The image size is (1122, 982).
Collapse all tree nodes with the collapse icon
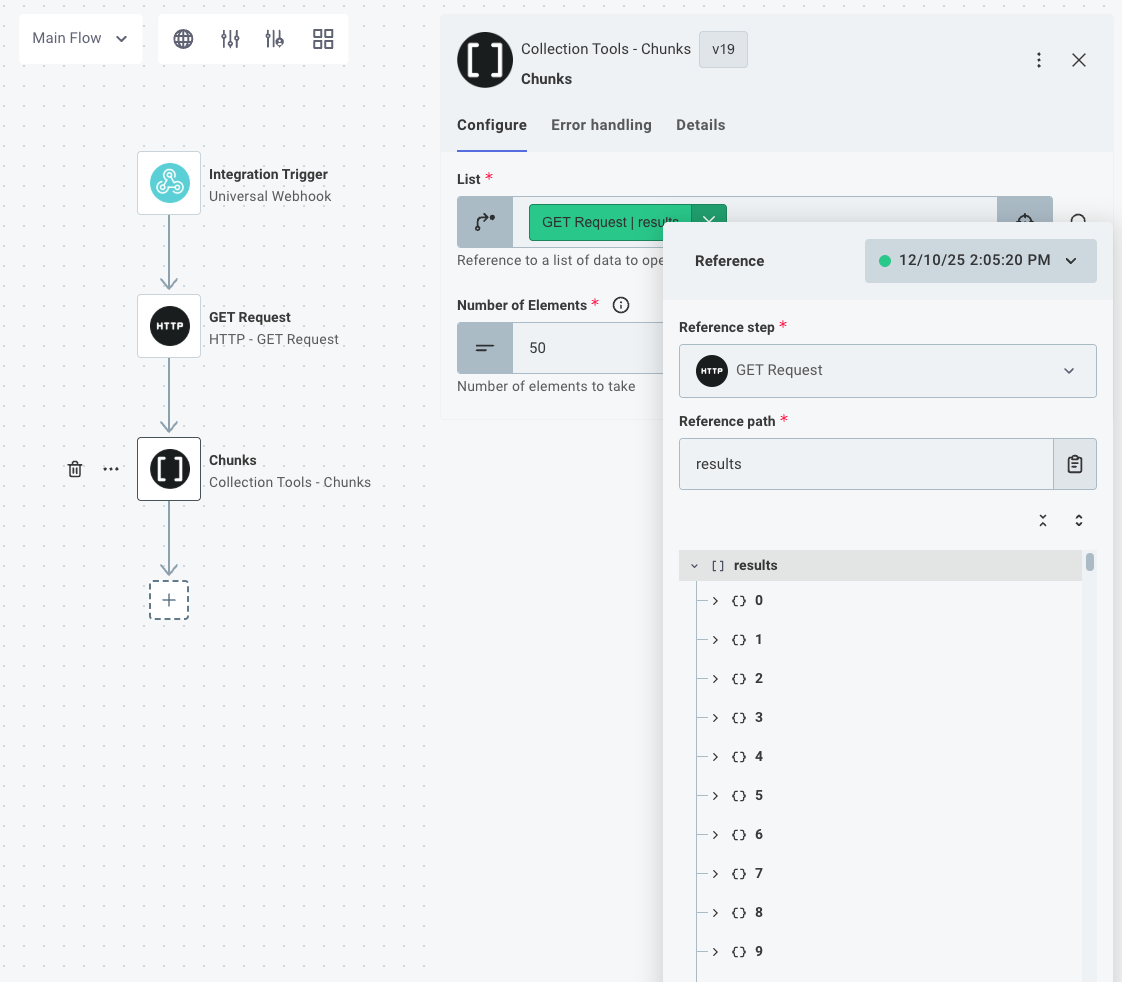(x=1042, y=520)
